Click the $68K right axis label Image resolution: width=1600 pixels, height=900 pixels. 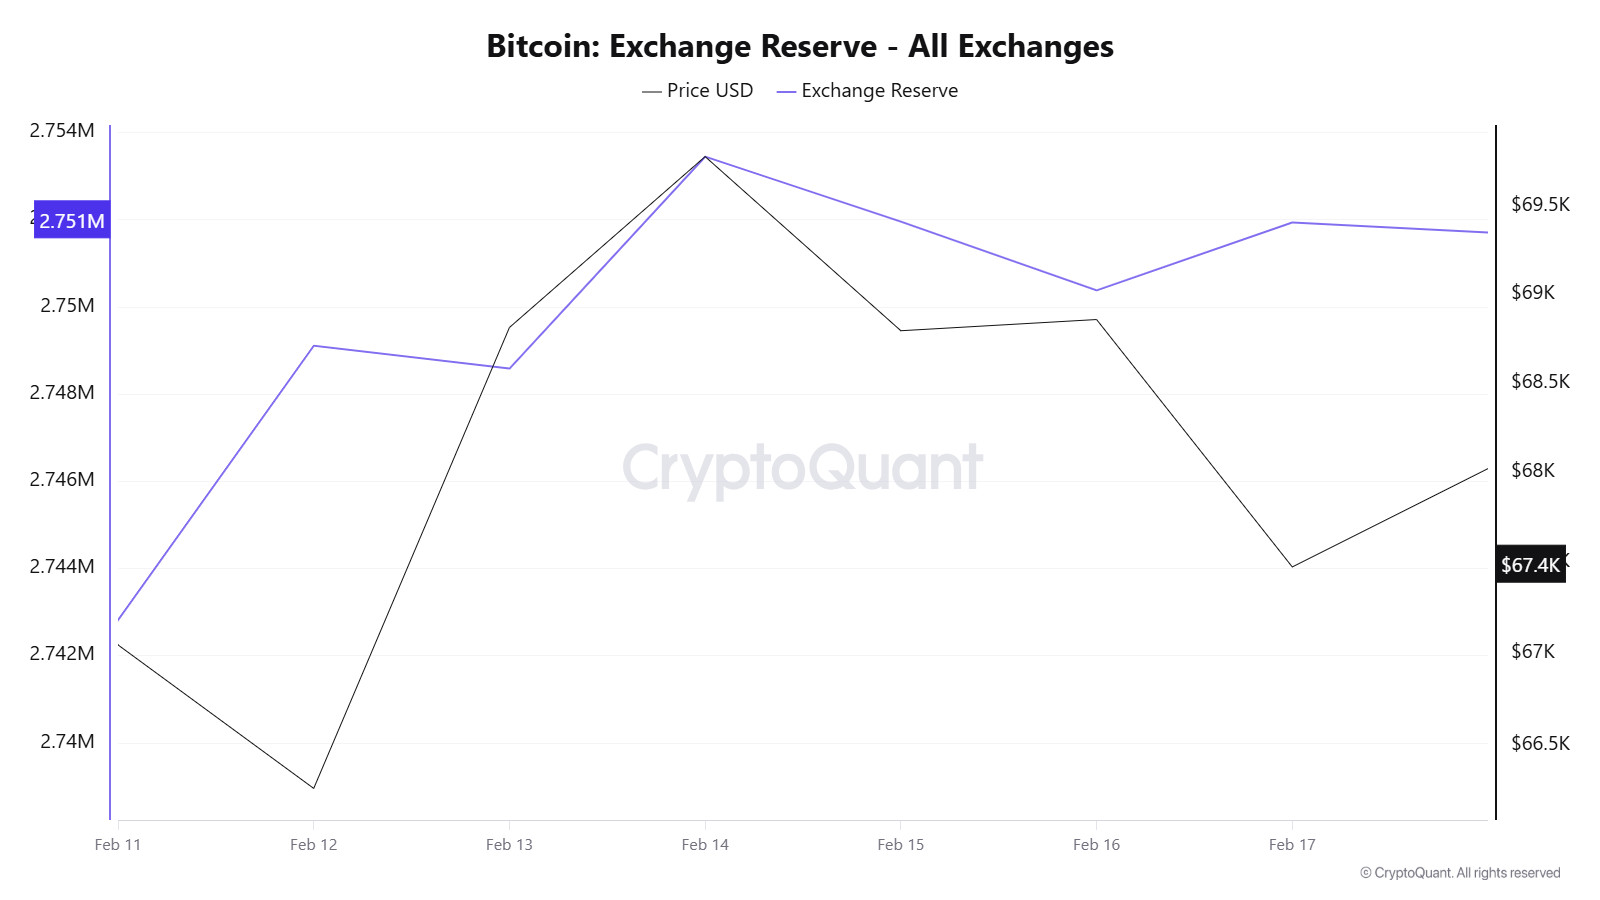click(1533, 471)
